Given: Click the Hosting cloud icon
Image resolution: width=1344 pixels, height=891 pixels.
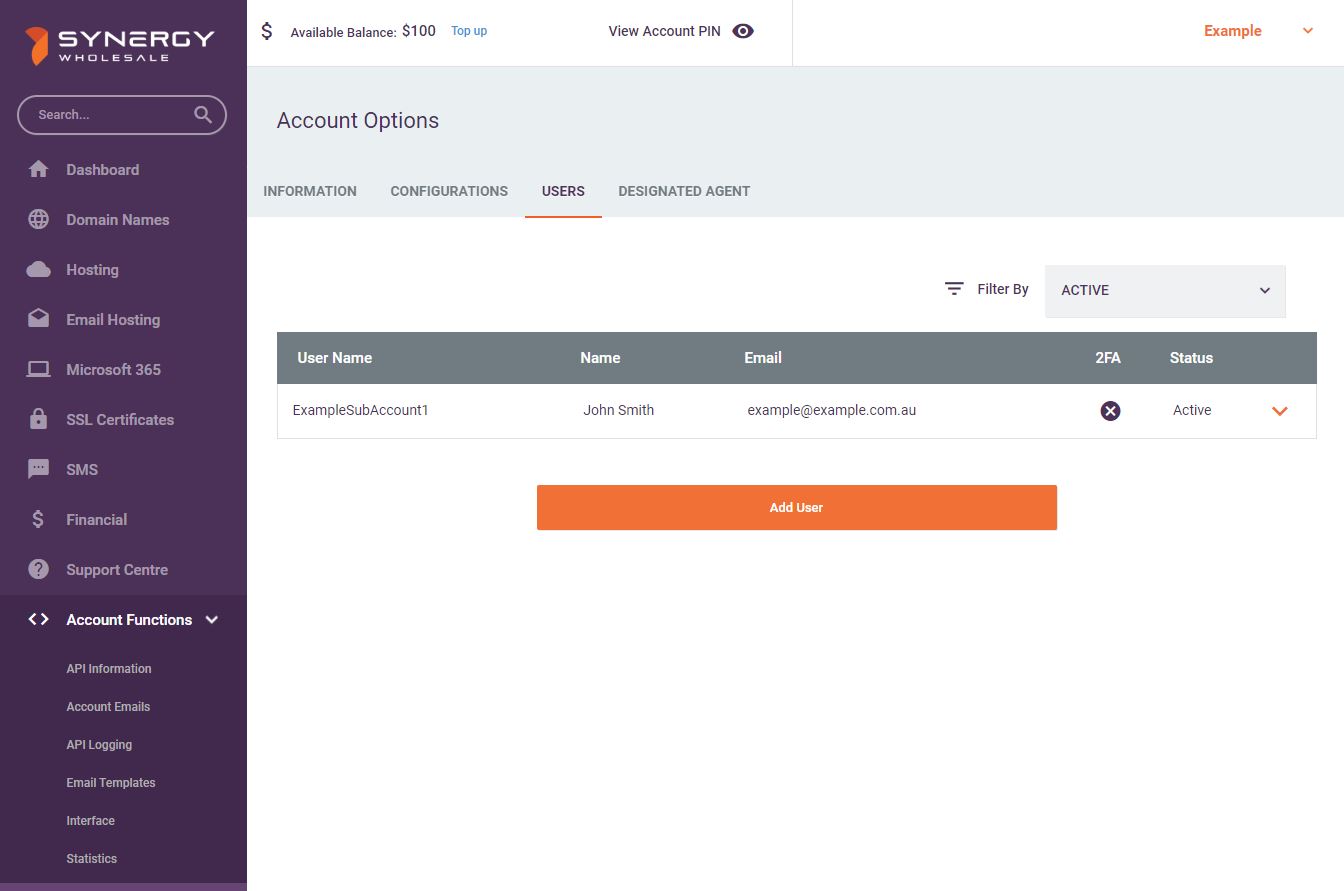Looking at the screenshot, I should 38,270.
